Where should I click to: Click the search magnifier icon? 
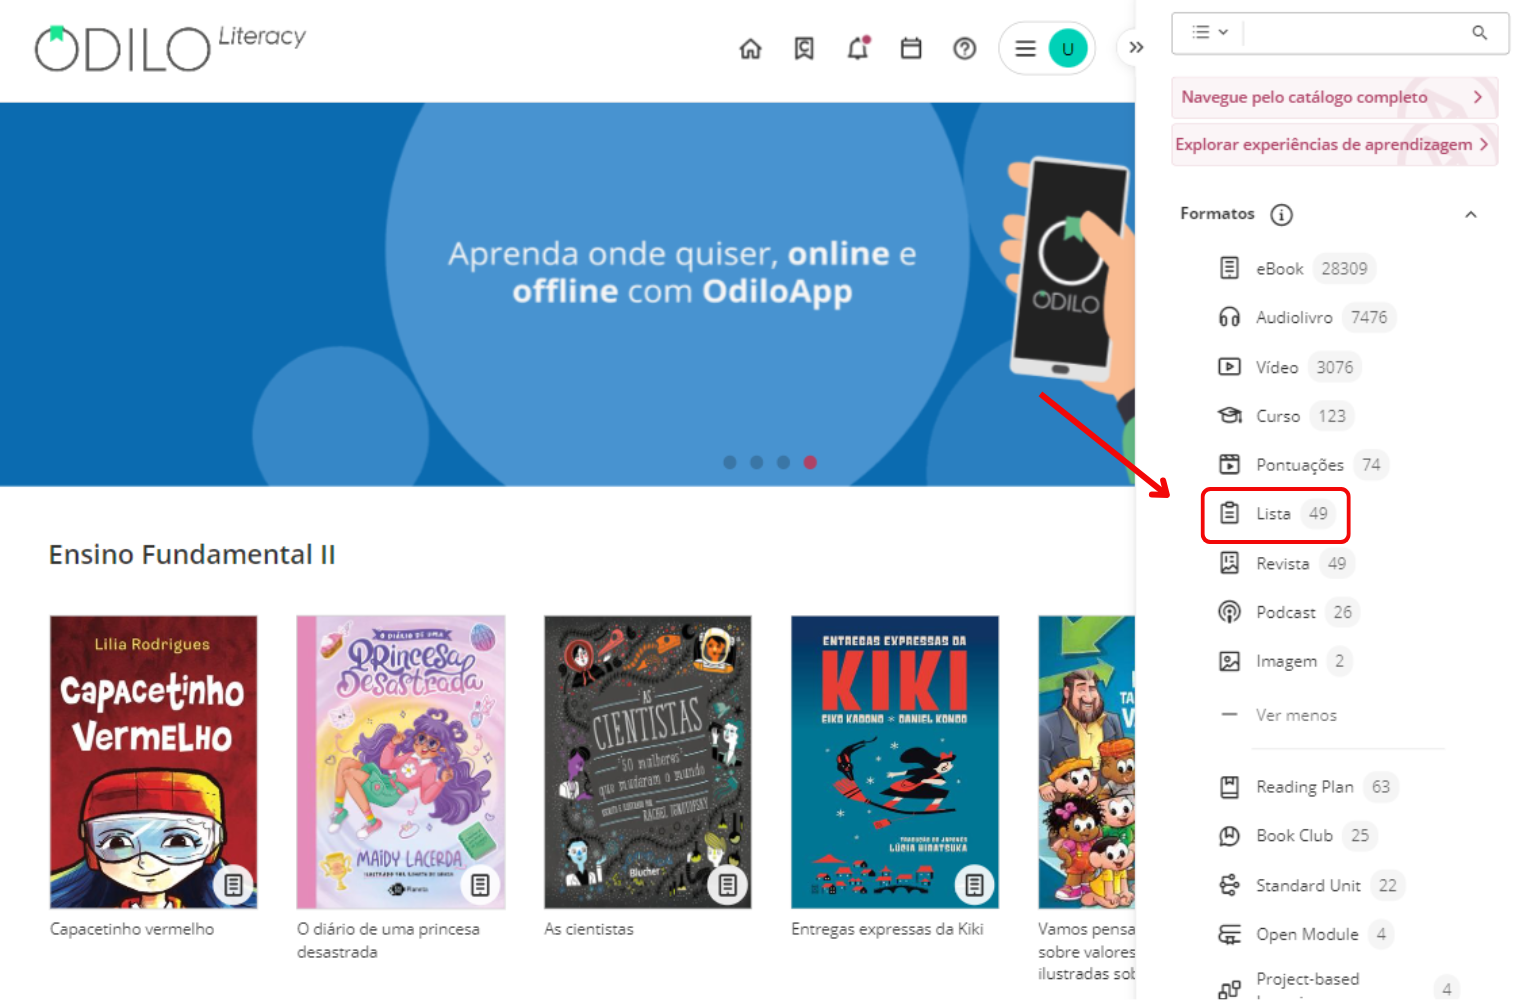pos(1480,32)
